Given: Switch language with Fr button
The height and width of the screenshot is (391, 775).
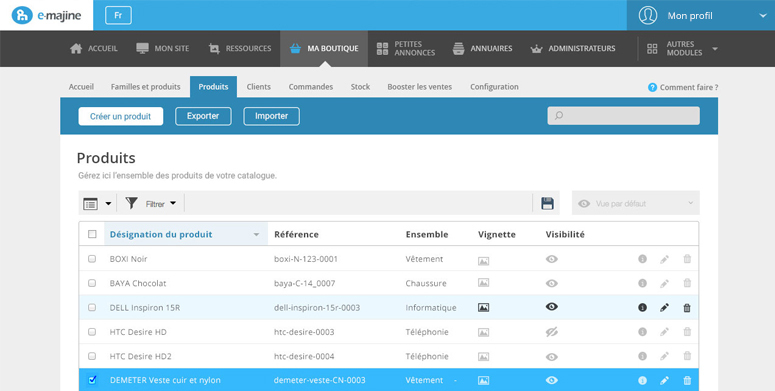Looking at the screenshot, I should click(118, 15).
